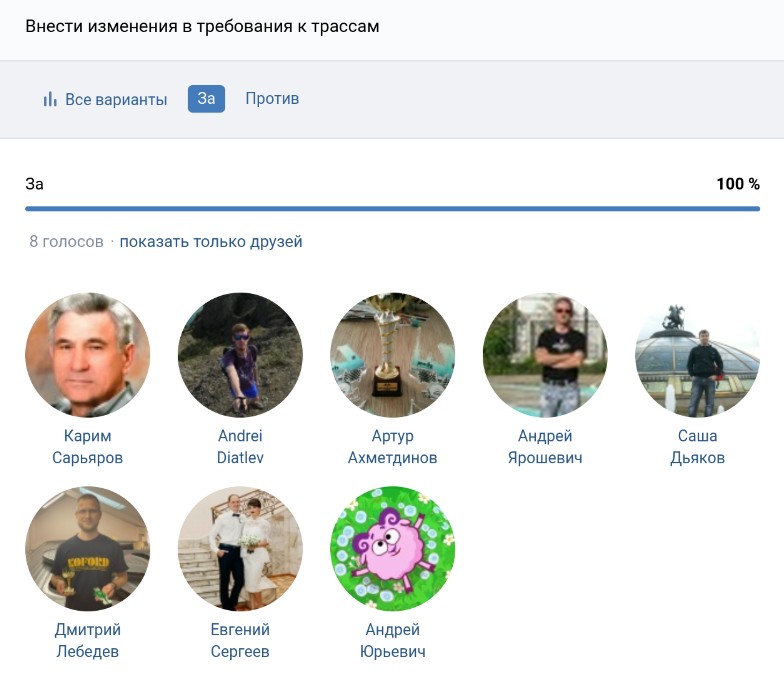
Task: Click the За 100% progress bar
Action: tap(392, 209)
